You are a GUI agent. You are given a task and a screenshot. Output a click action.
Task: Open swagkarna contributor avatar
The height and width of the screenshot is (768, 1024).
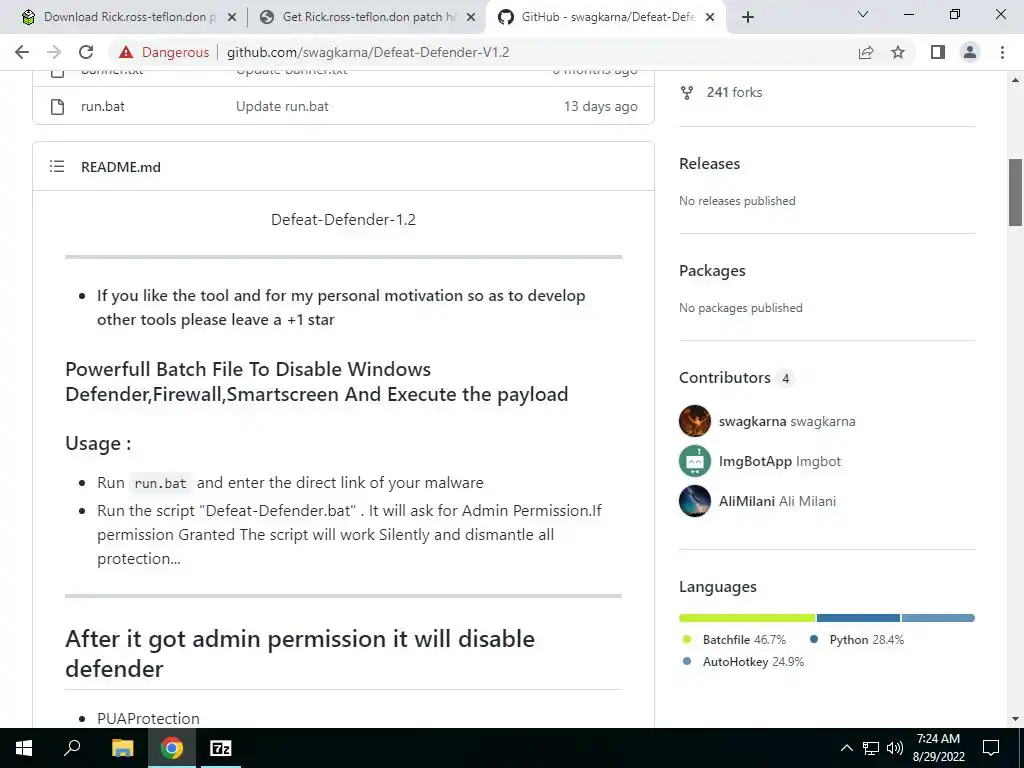click(695, 421)
